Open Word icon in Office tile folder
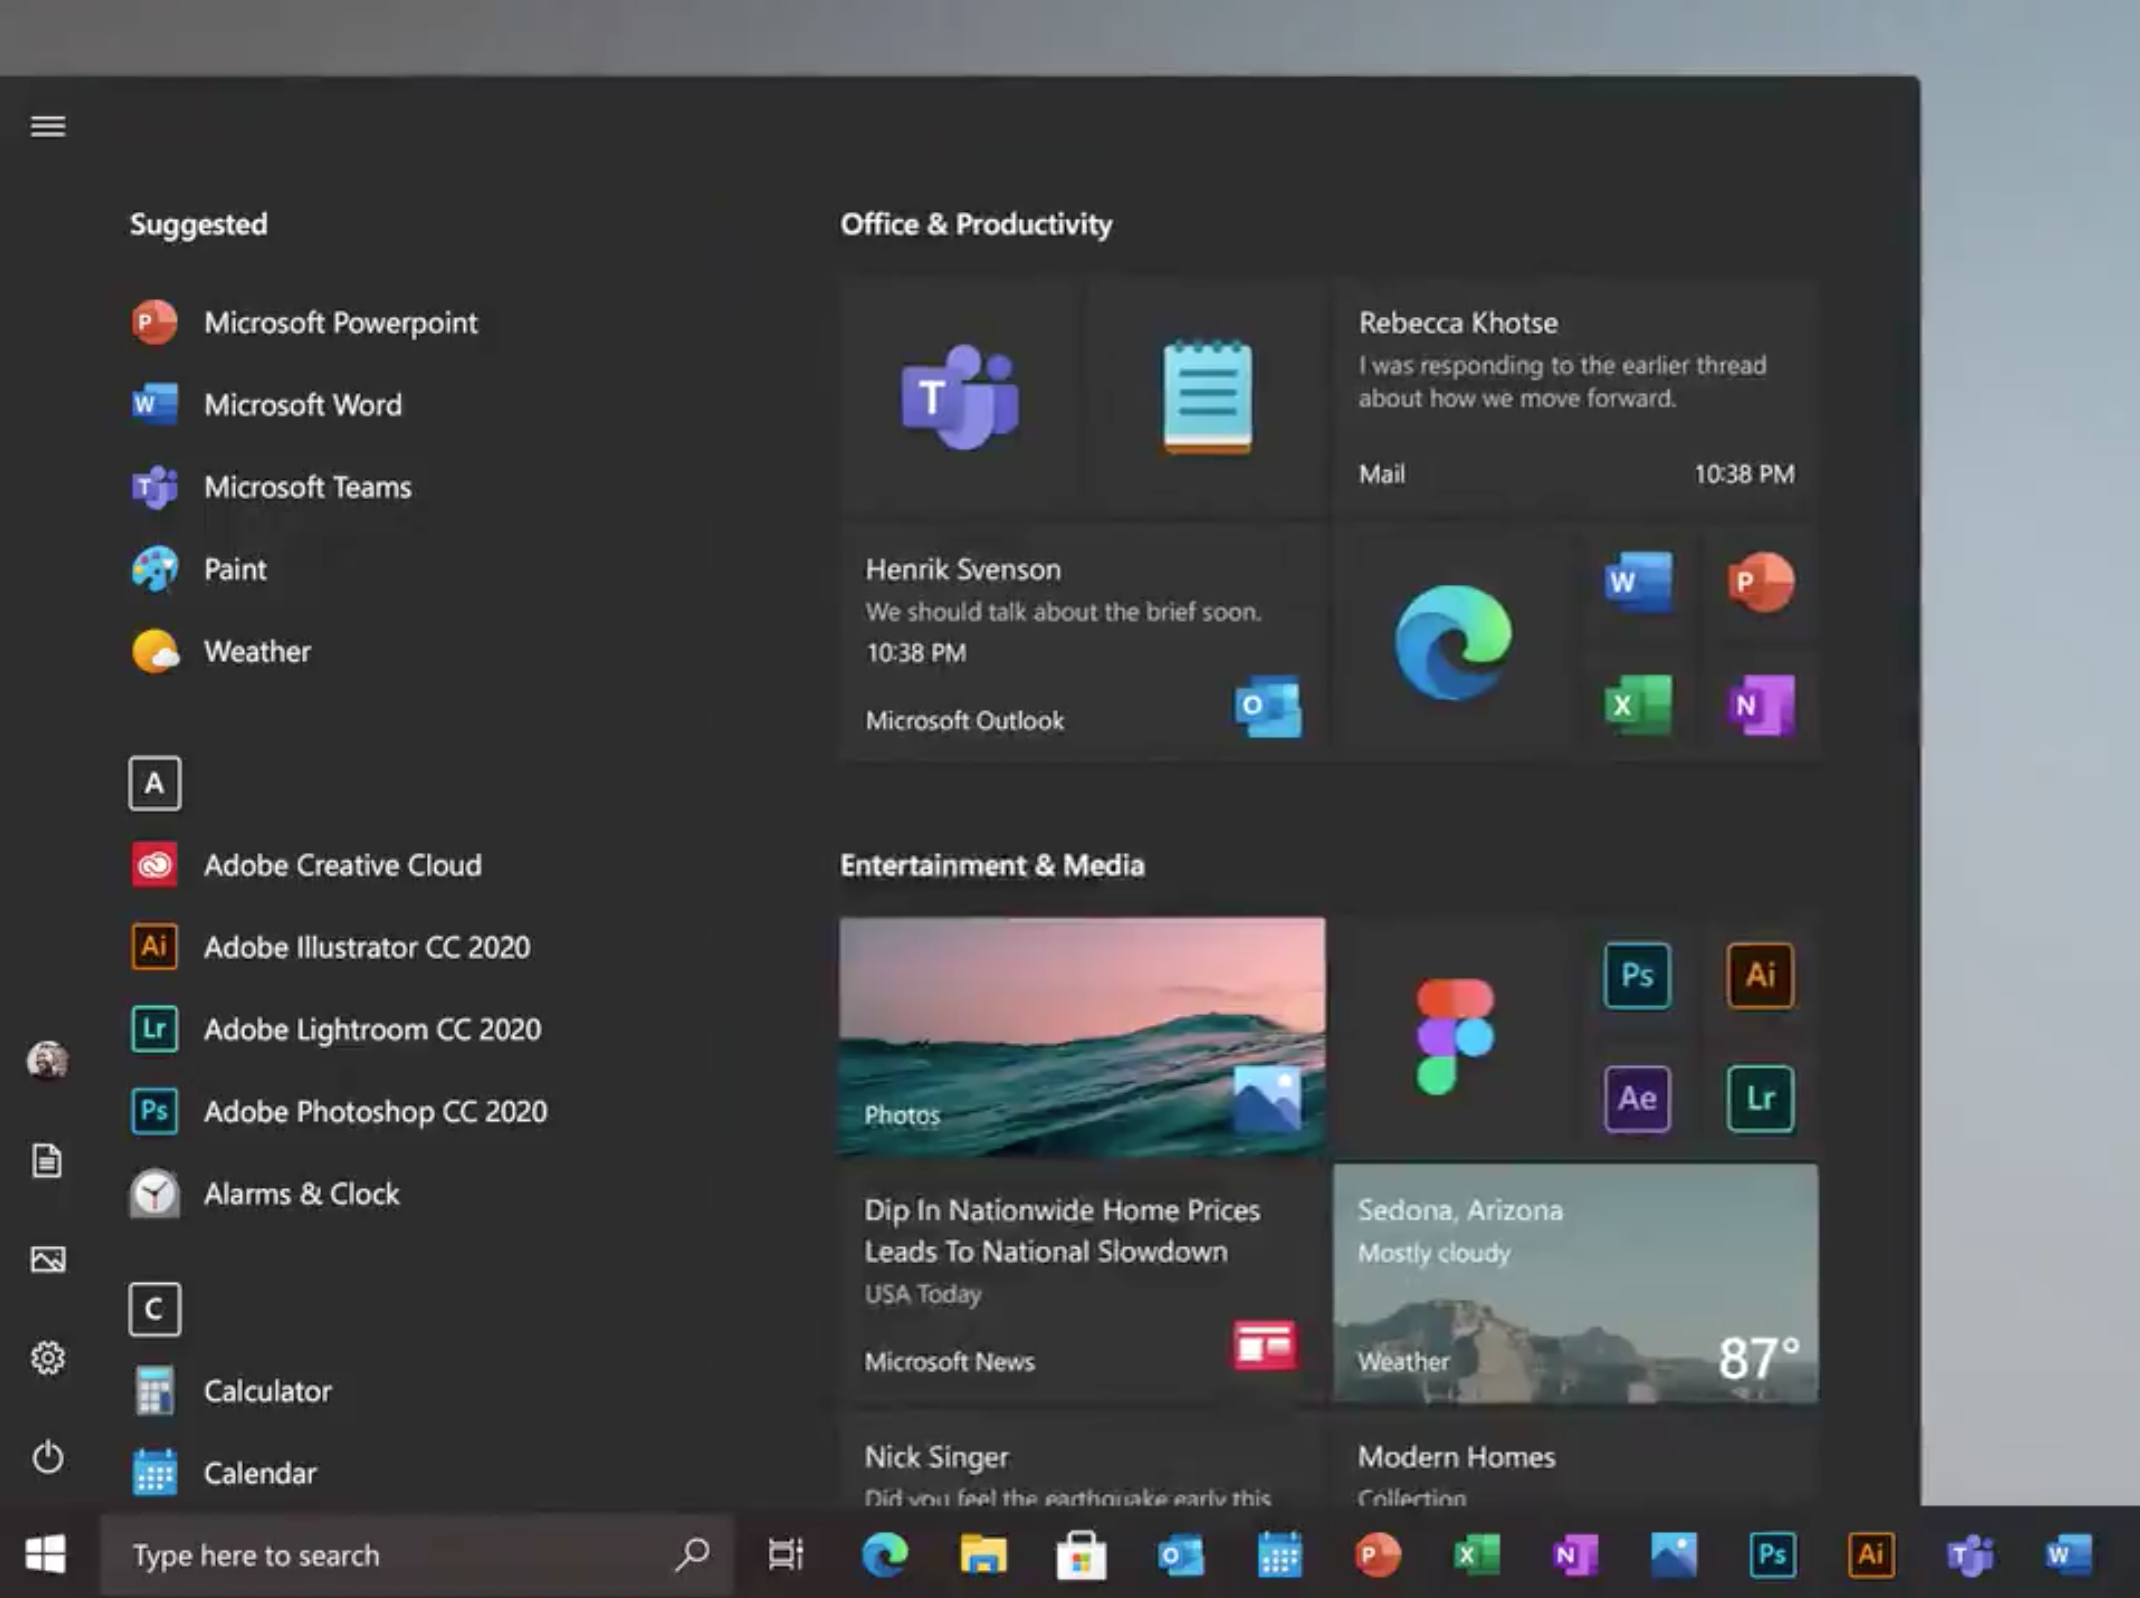Image resolution: width=2140 pixels, height=1598 pixels. point(1638,581)
